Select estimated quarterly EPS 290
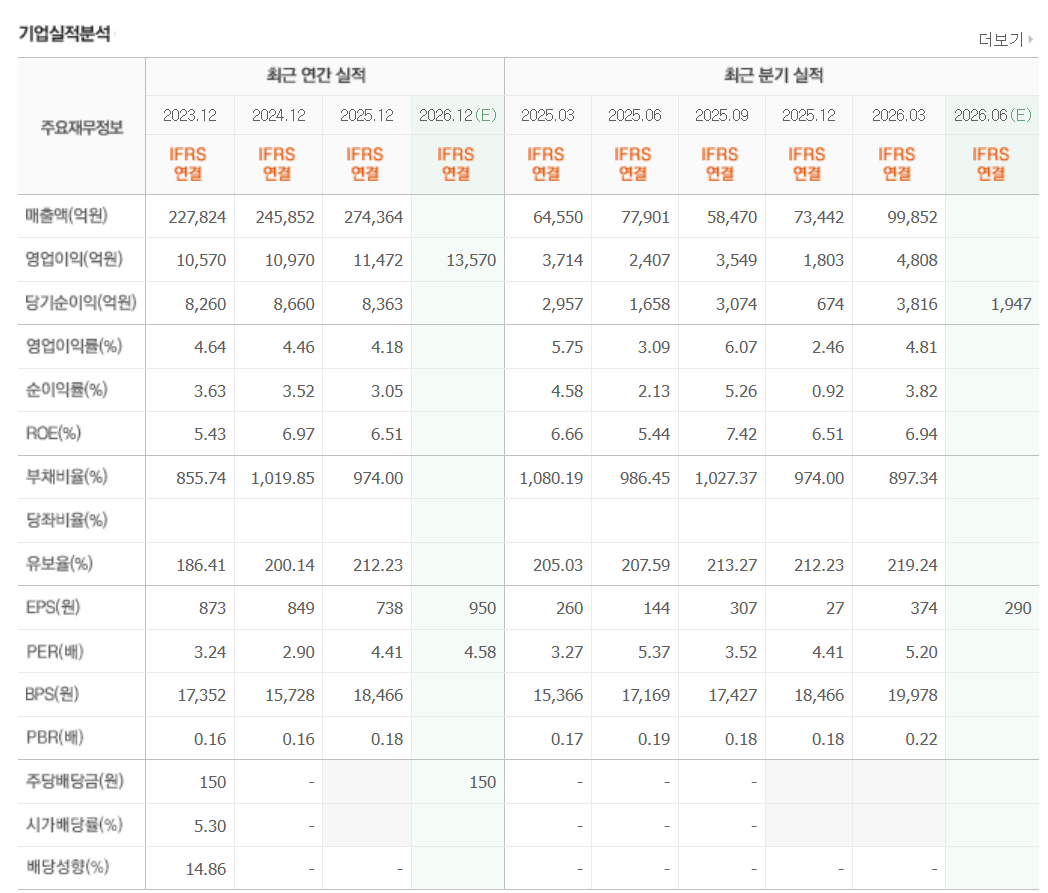Image resolution: width=1048 pixels, height=893 pixels. (x=1018, y=608)
